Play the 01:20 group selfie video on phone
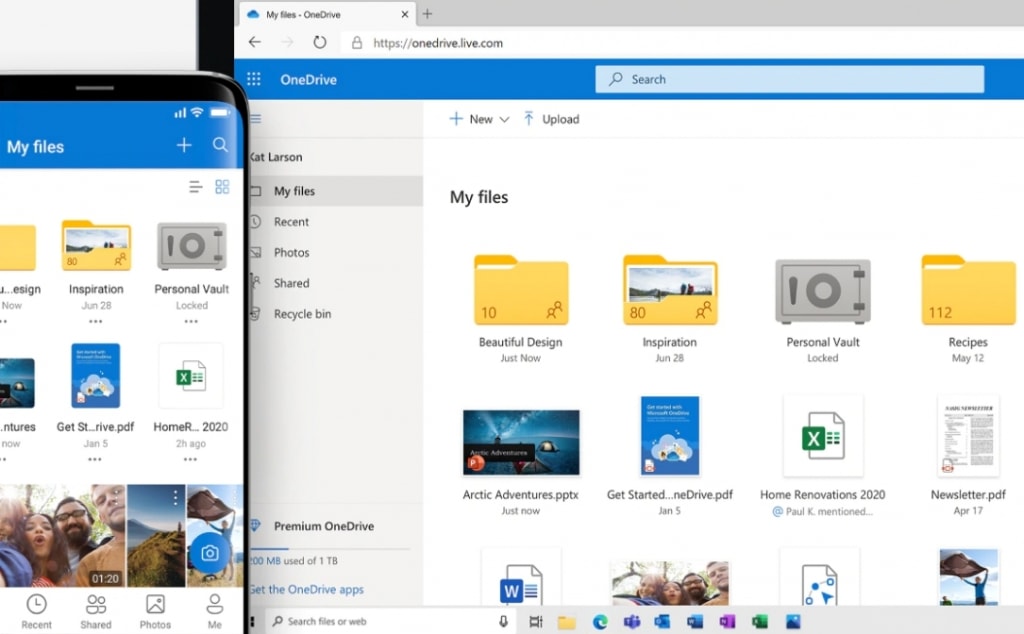Viewport: 1024px width, 634px height. coord(63,535)
